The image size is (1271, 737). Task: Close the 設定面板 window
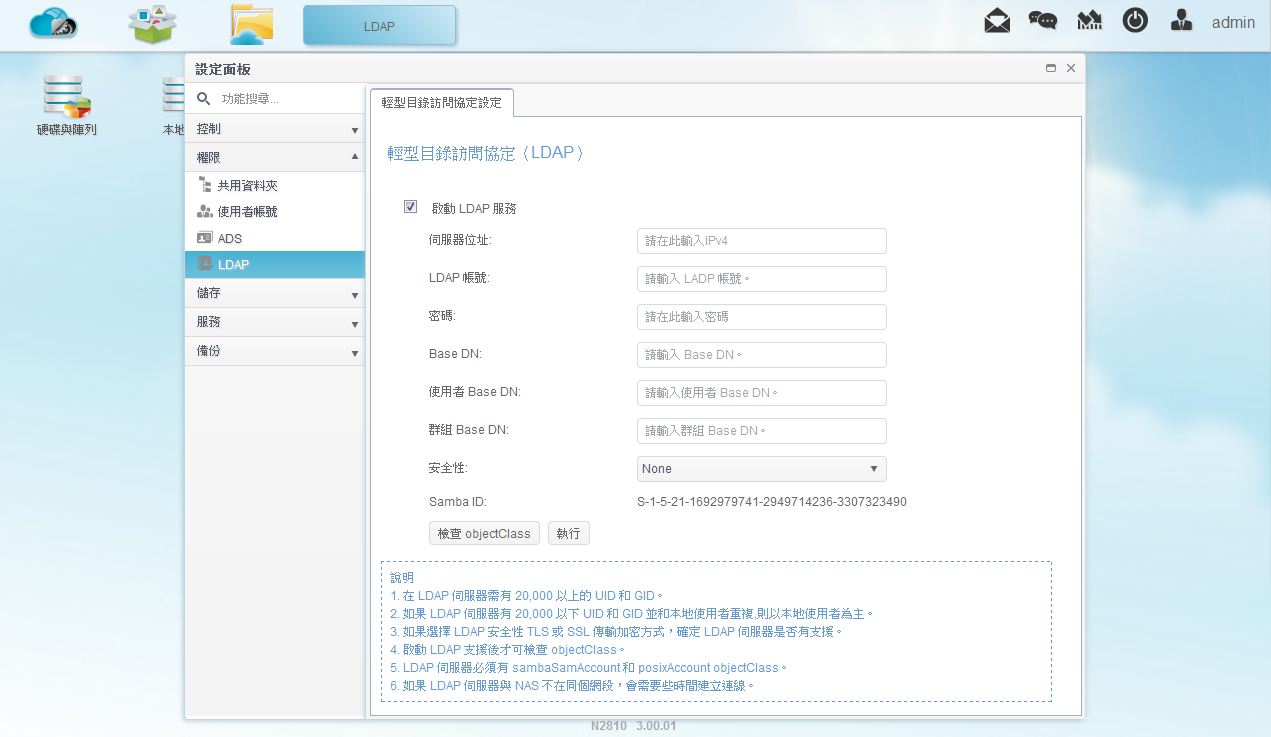coord(1071,68)
